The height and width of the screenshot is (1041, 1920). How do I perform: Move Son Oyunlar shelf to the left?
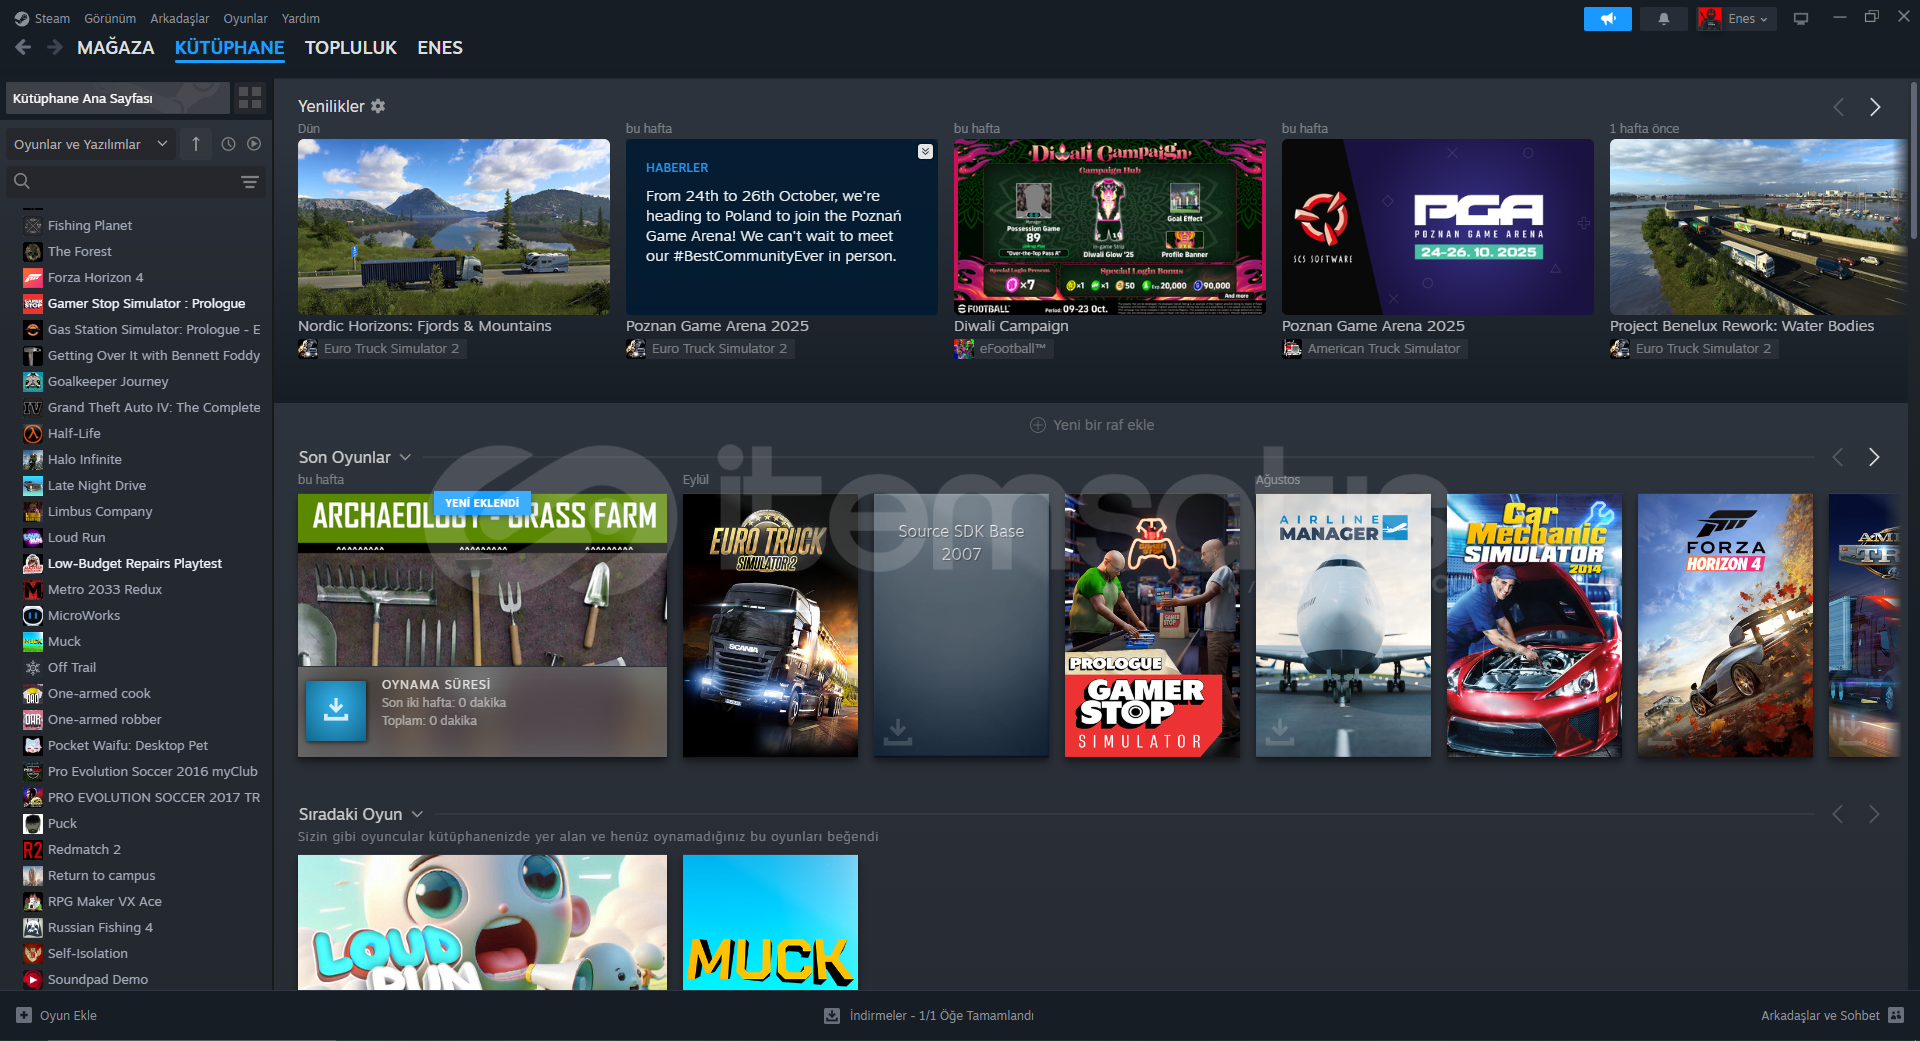[x=1837, y=457]
